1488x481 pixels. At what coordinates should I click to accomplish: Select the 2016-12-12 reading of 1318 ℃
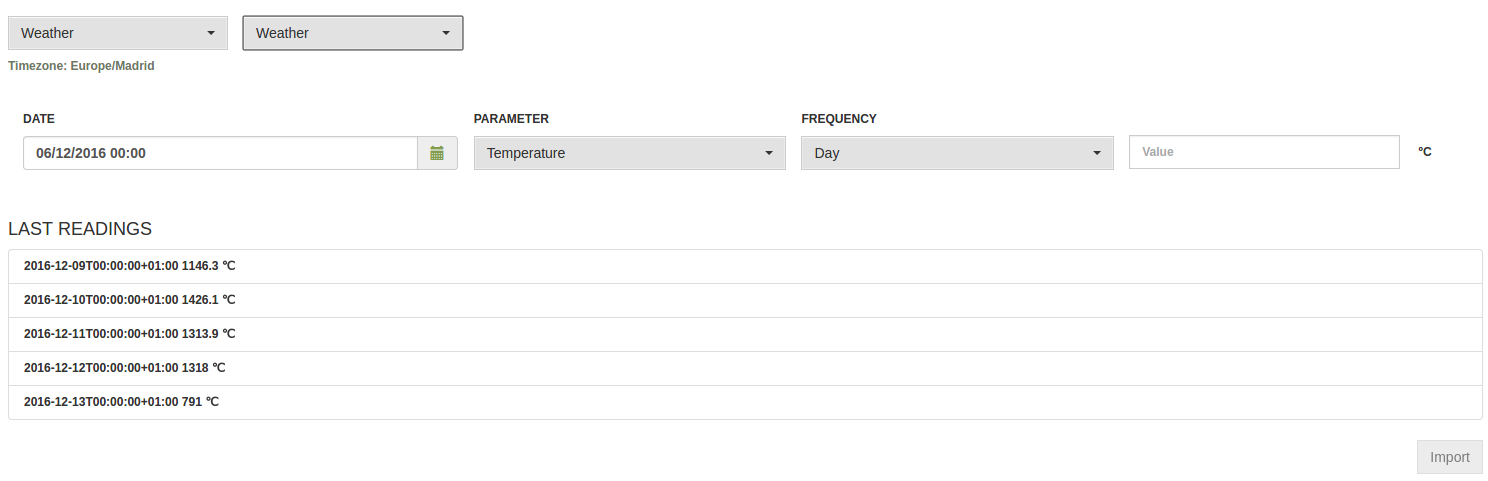[125, 368]
